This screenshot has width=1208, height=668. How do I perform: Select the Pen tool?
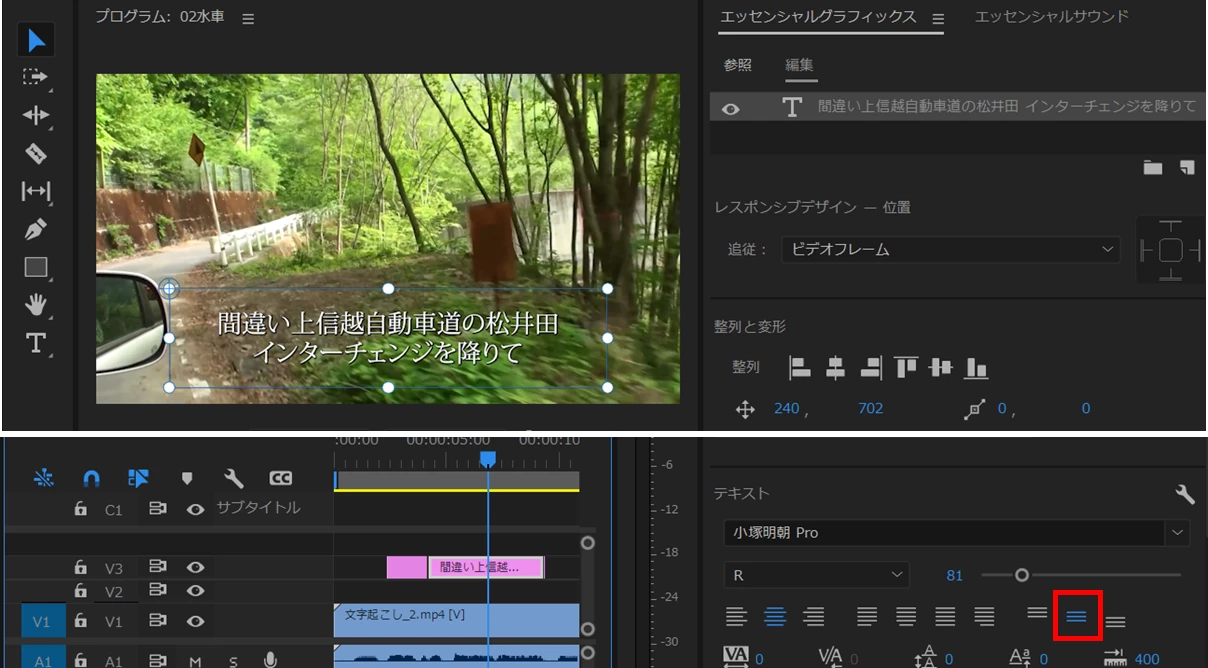pos(36,229)
